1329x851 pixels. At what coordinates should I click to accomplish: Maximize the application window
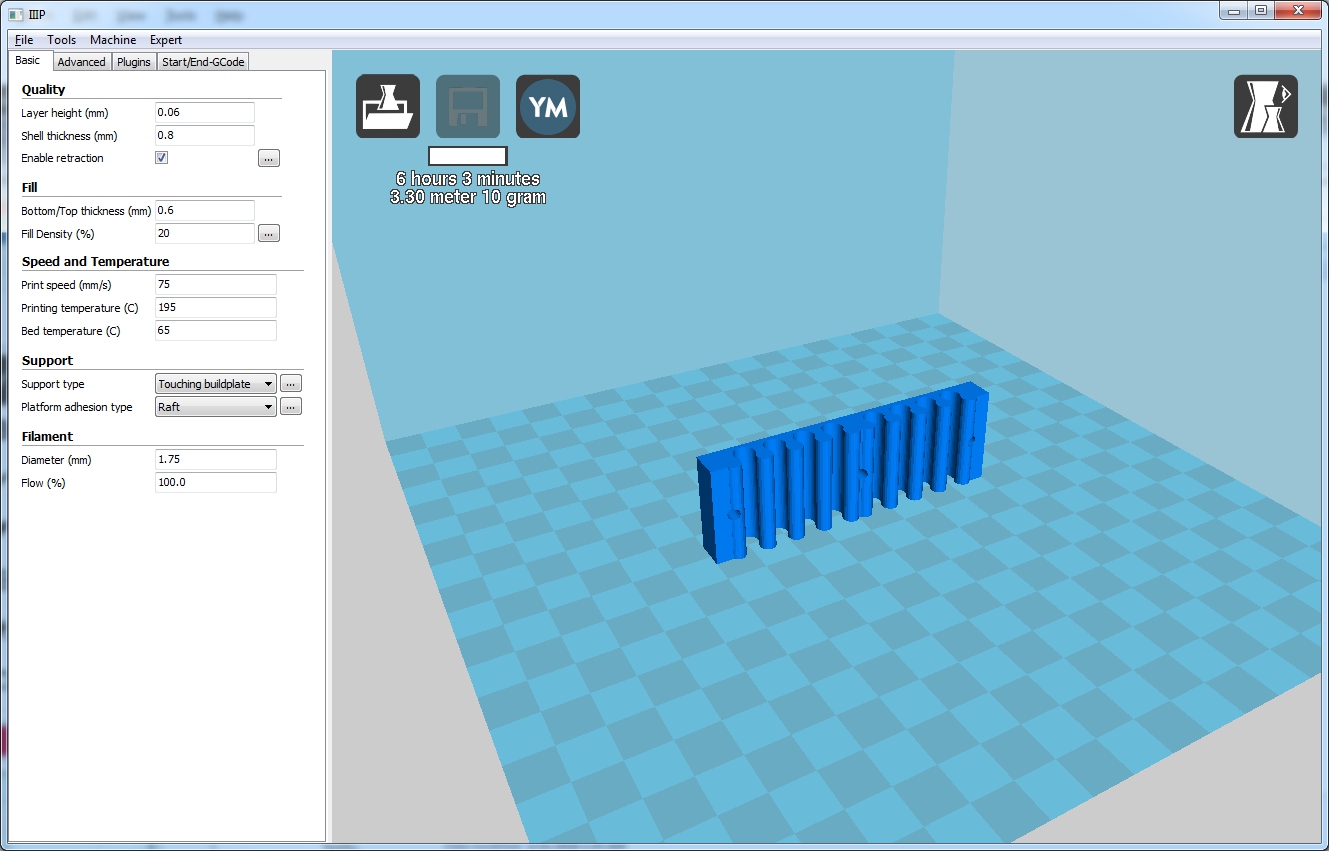[1260, 10]
